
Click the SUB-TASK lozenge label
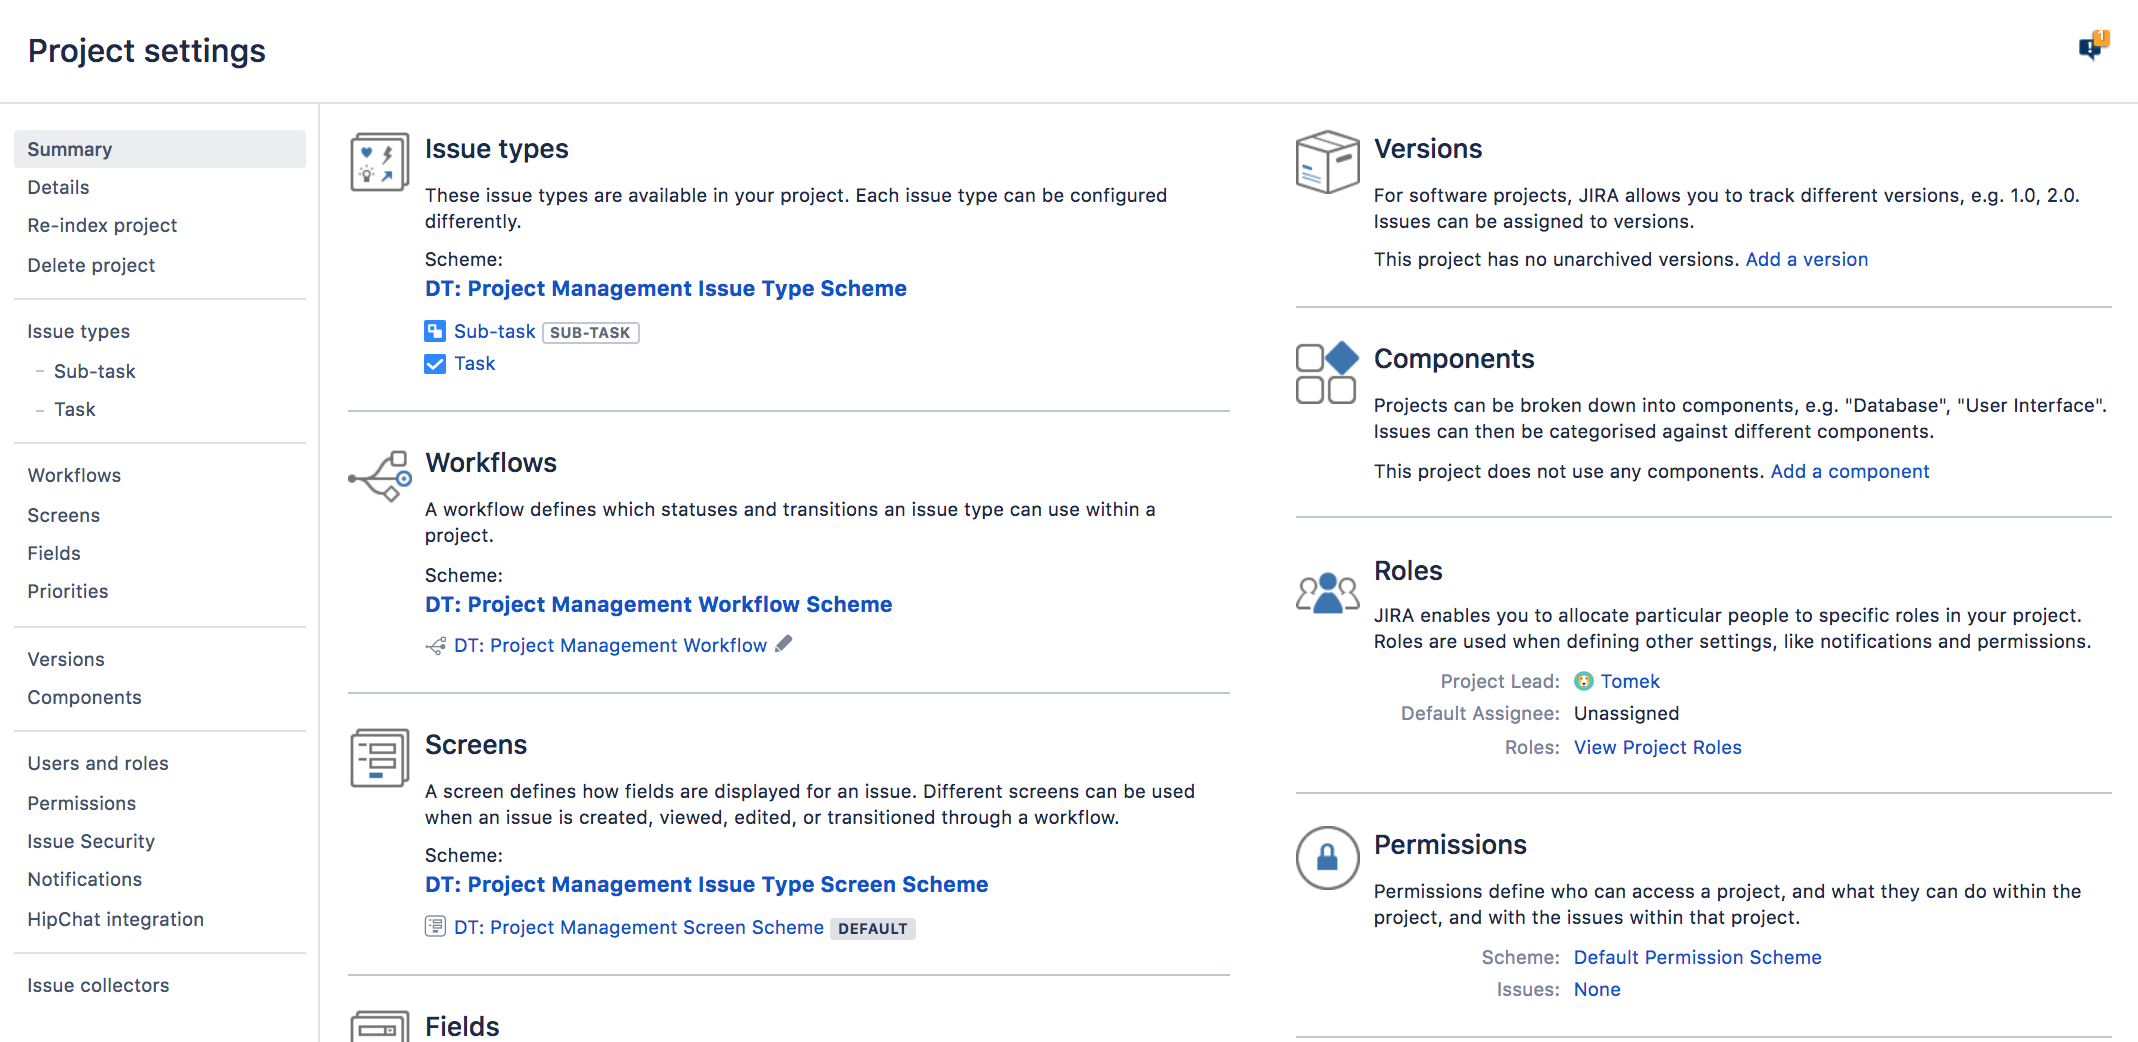(x=591, y=332)
